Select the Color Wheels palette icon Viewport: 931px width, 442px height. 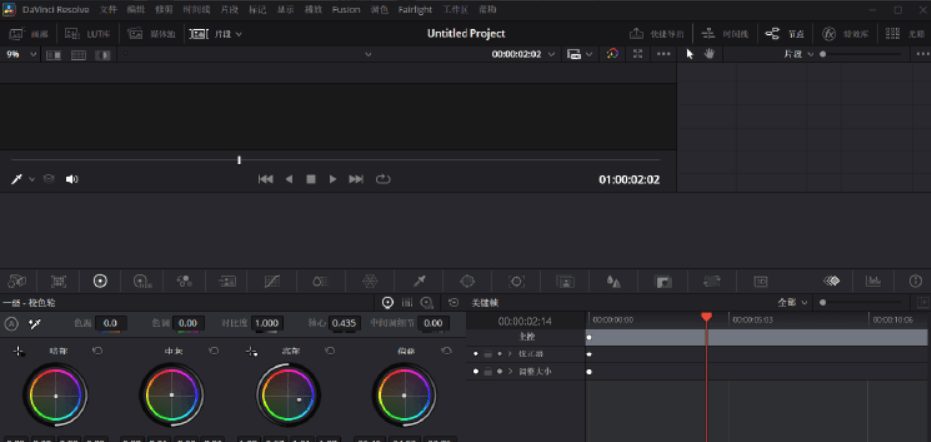tap(100, 281)
